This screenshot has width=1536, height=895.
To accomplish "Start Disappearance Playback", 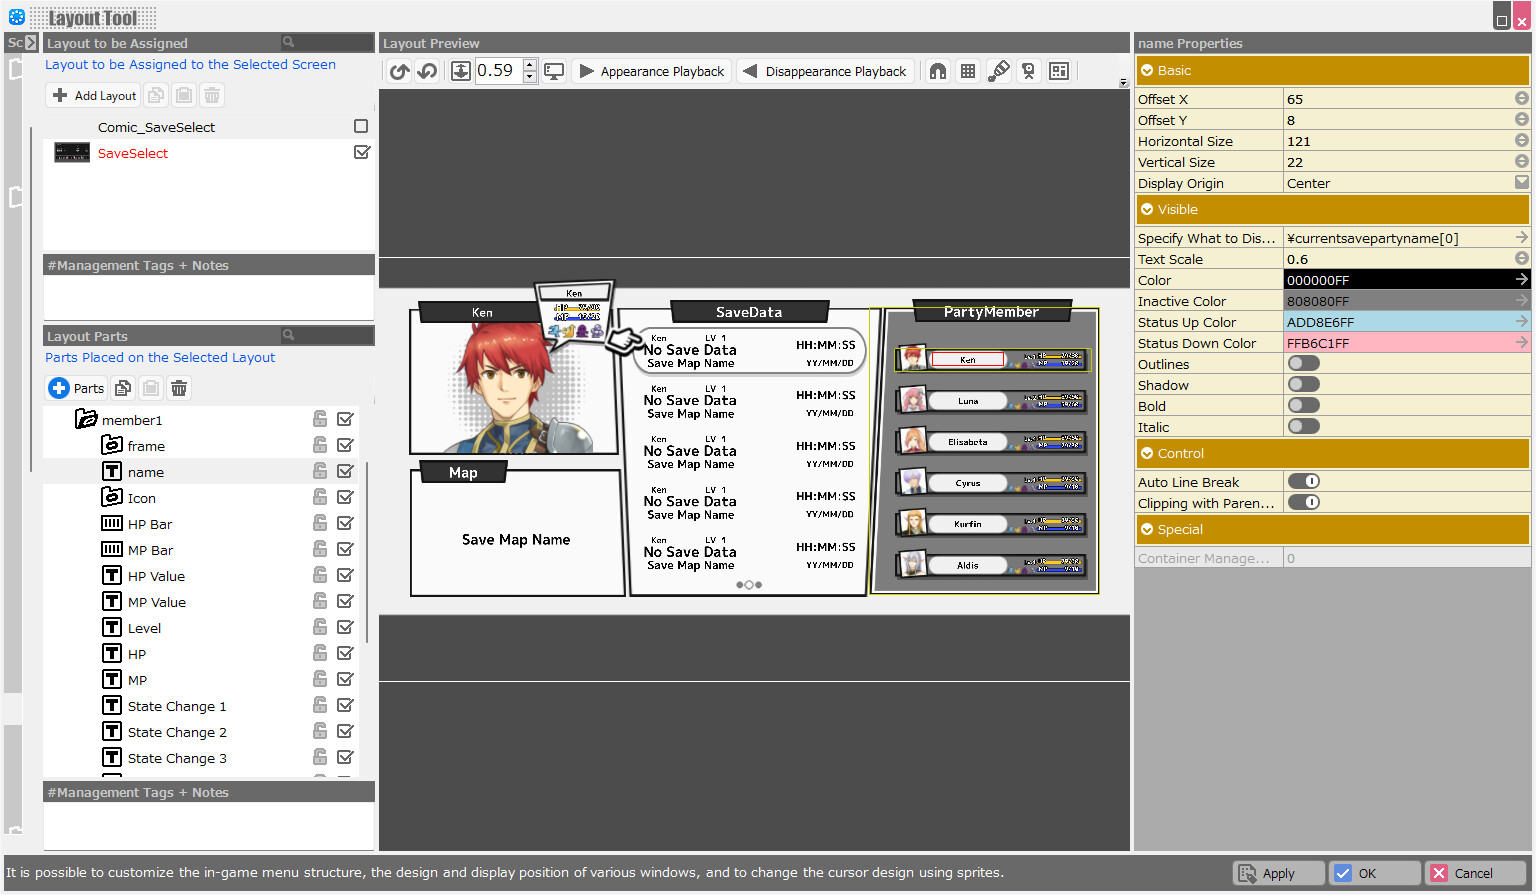I will pyautogui.click(x=825, y=70).
